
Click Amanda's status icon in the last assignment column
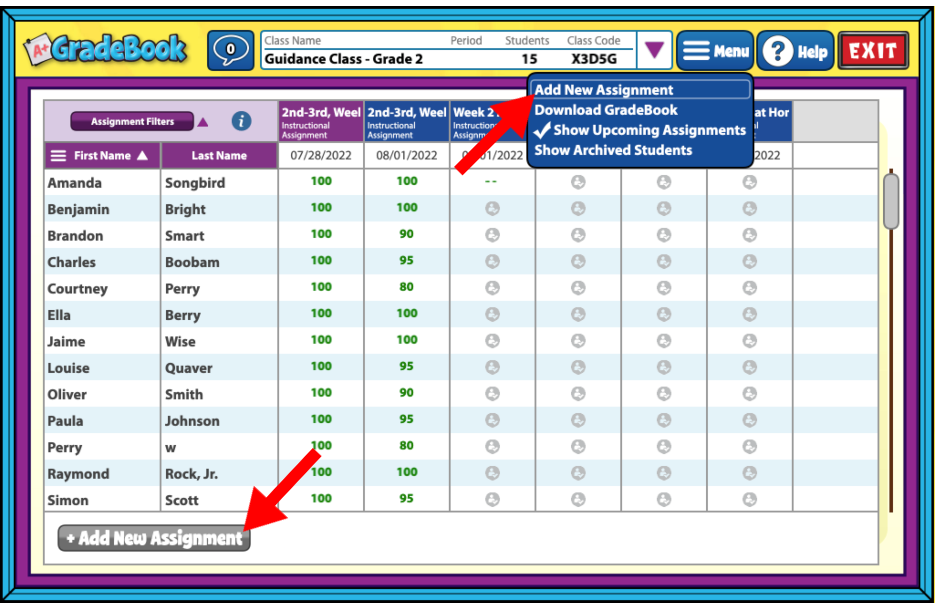[x=750, y=182]
